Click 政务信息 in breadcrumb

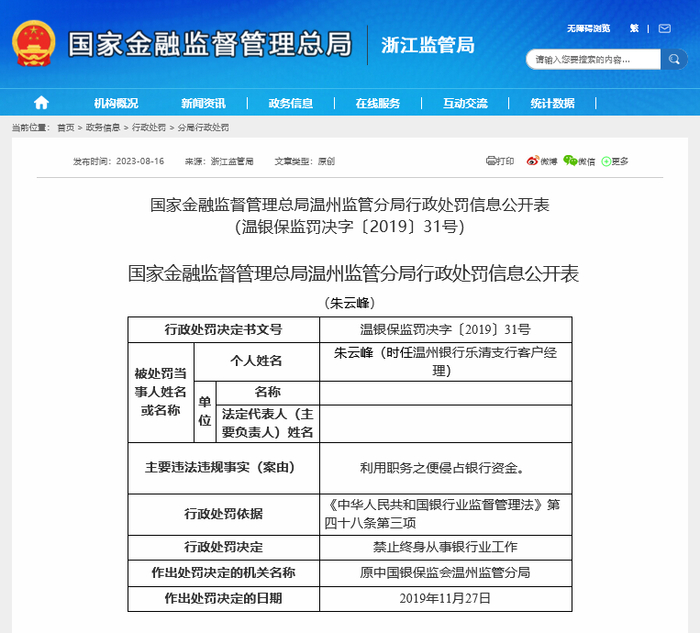click(x=103, y=128)
